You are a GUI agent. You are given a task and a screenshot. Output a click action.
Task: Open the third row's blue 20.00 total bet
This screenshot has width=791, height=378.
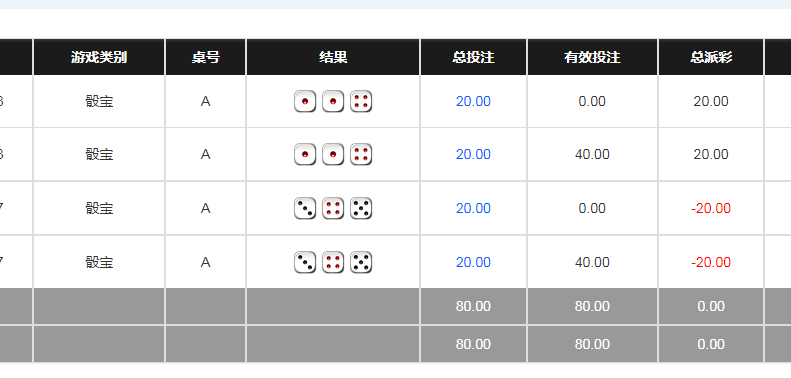point(473,208)
